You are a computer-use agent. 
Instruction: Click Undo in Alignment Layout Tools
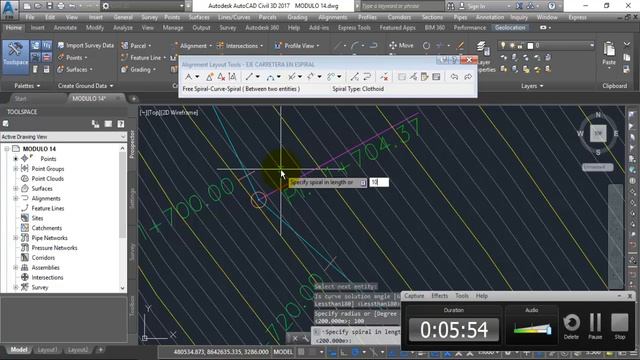454,77
